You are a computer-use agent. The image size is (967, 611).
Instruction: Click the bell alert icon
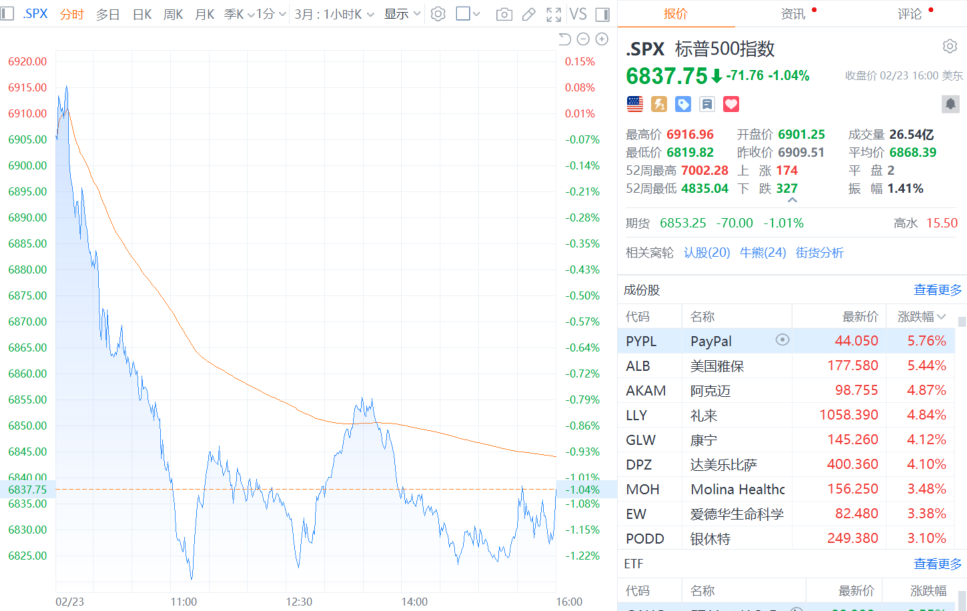tap(949, 104)
